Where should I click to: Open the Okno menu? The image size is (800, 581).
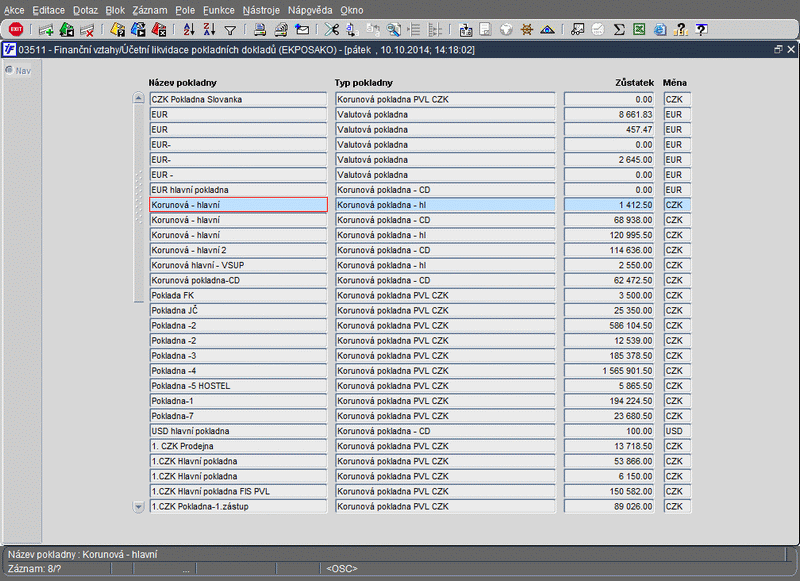[x=352, y=10]
